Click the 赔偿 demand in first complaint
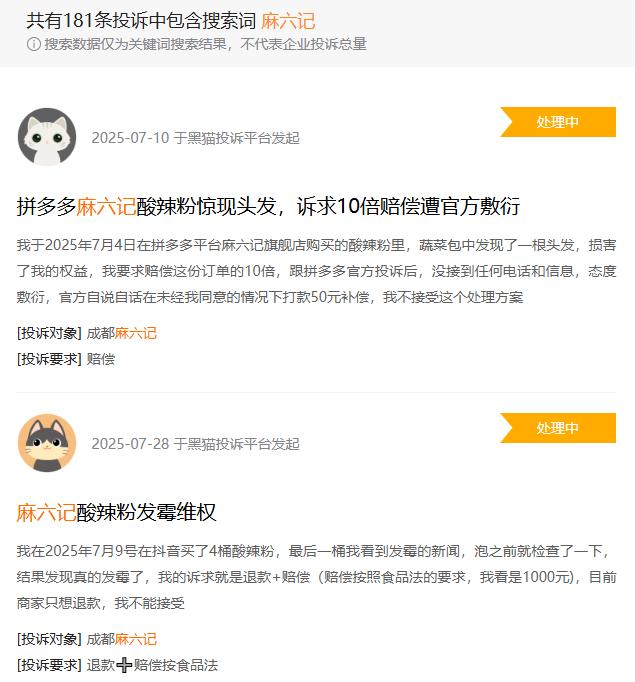Image resolution: width=635 pixels, height=682 pixels. click(x=101, y=359)
